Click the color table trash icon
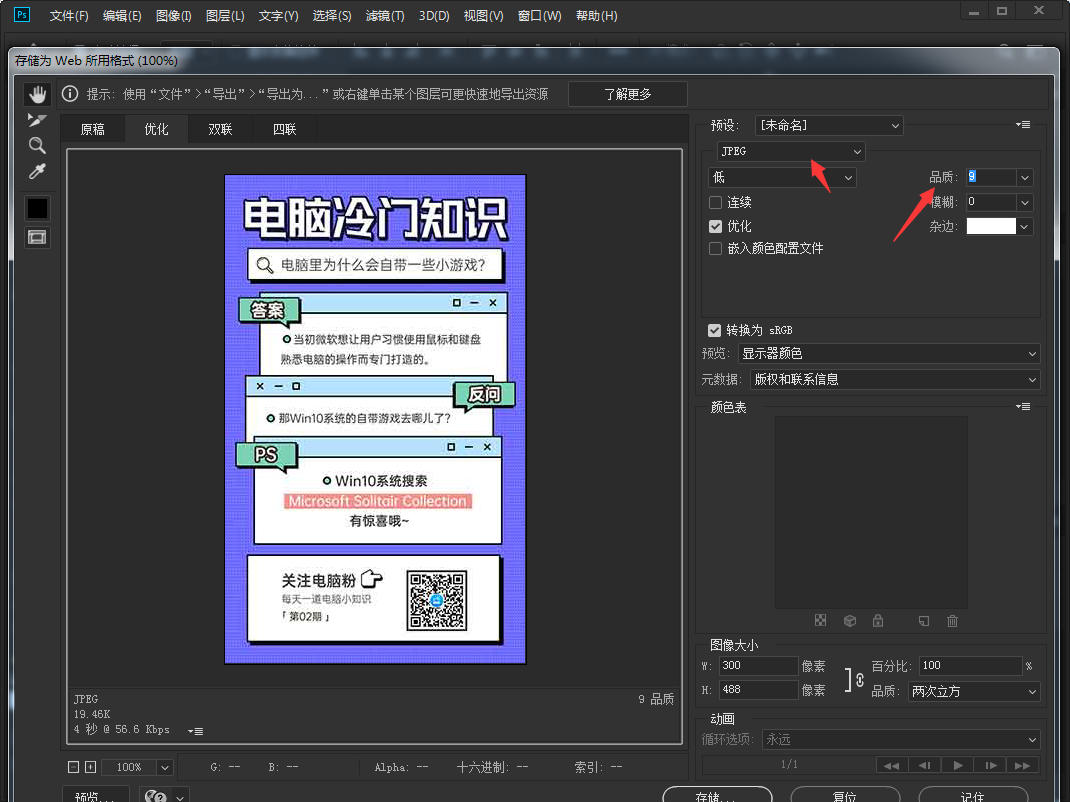Viewport: 1070px width, 802px height. click(952, 621)
